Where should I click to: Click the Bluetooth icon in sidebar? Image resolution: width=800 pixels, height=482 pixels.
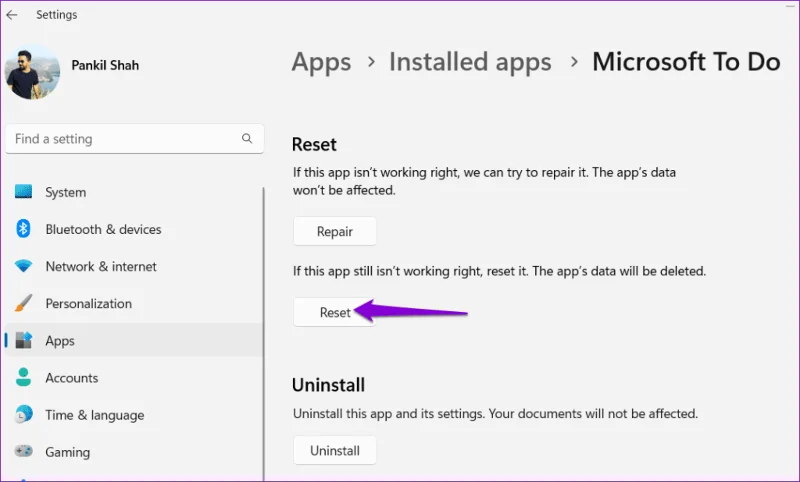23,229
